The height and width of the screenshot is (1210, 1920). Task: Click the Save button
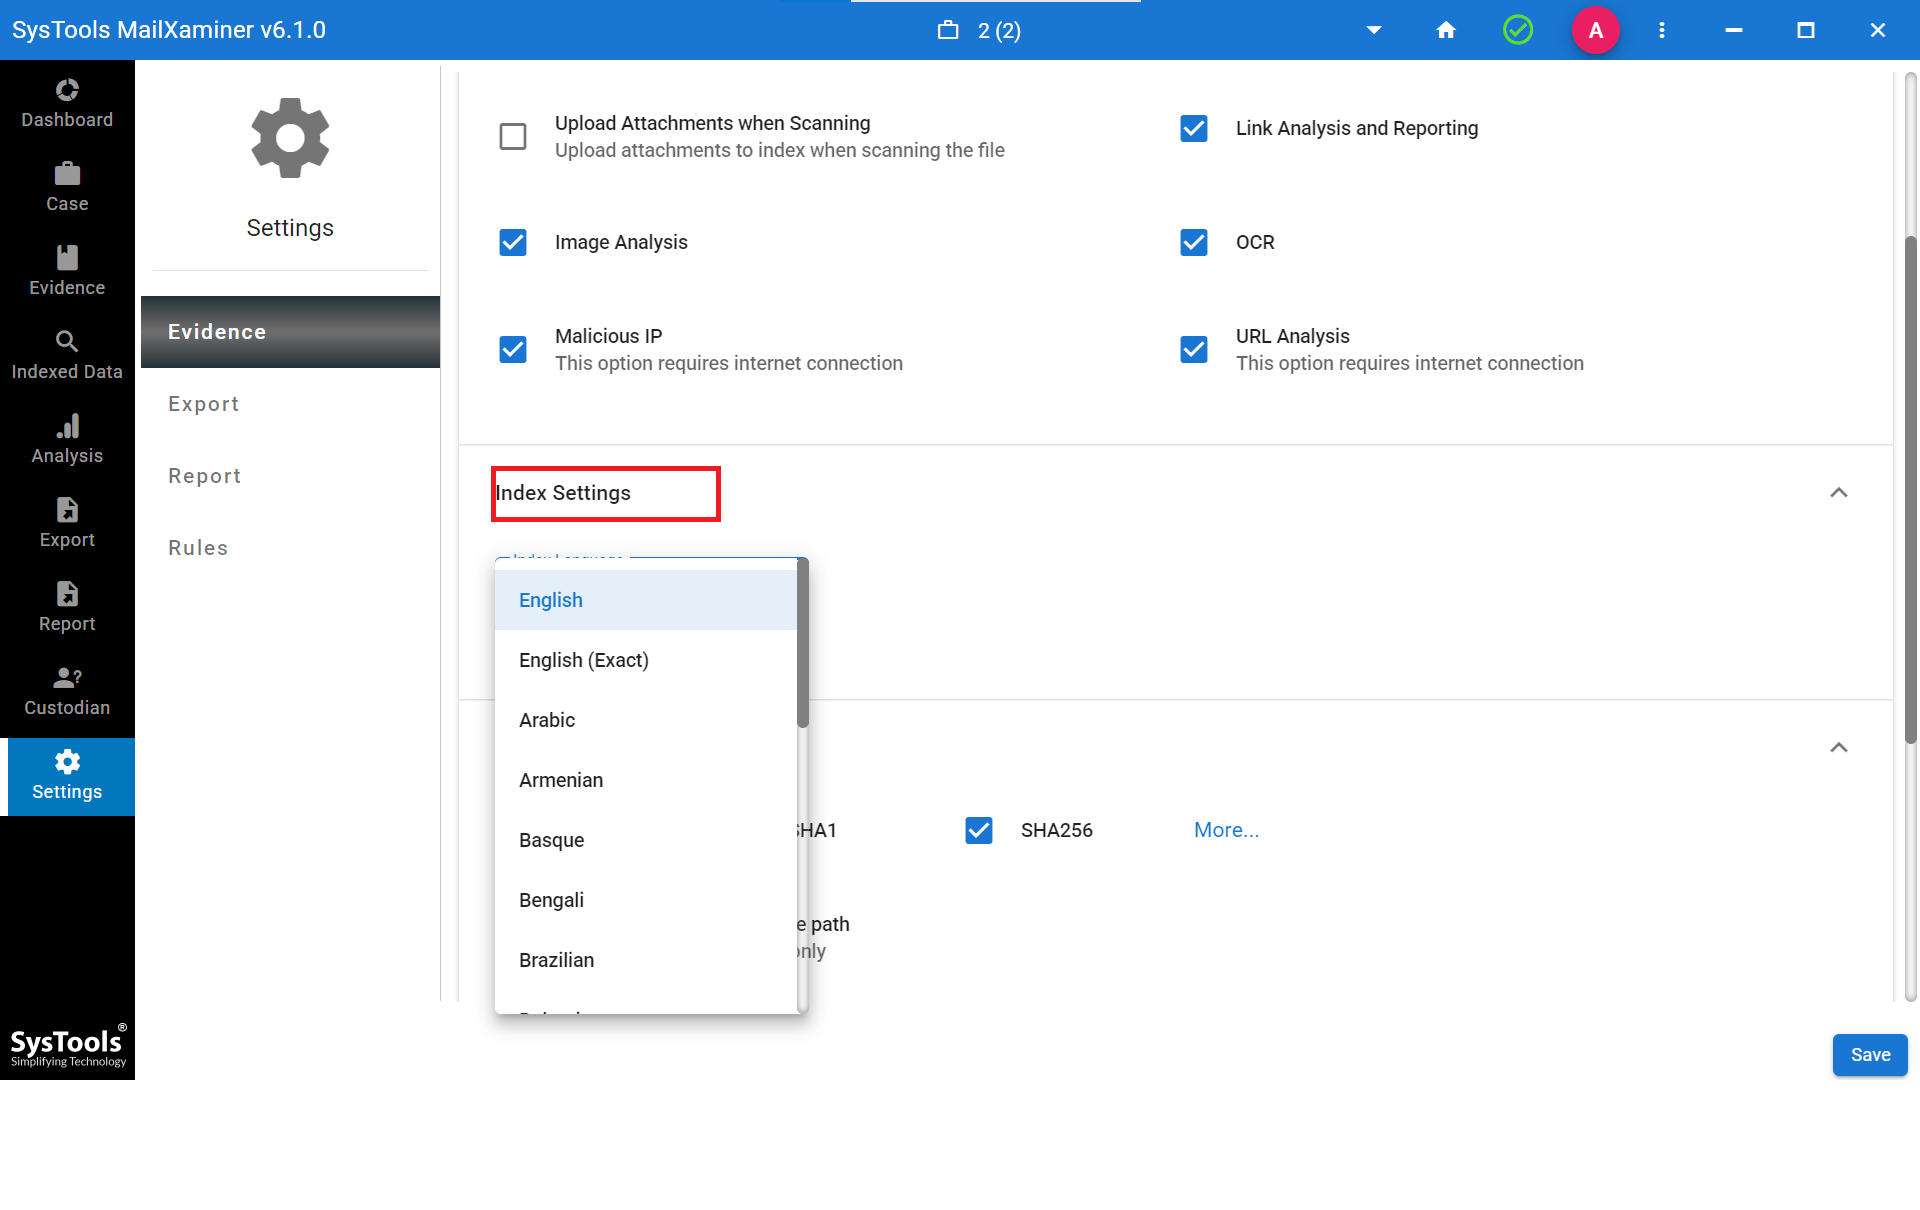pos(1869,1054)
